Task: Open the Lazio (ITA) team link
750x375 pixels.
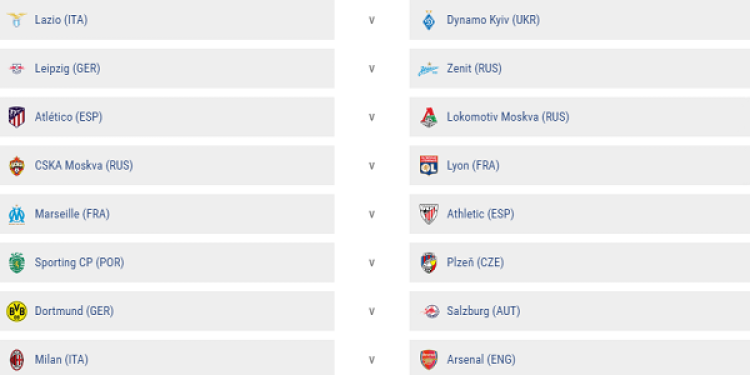Action: pos(61,20)
